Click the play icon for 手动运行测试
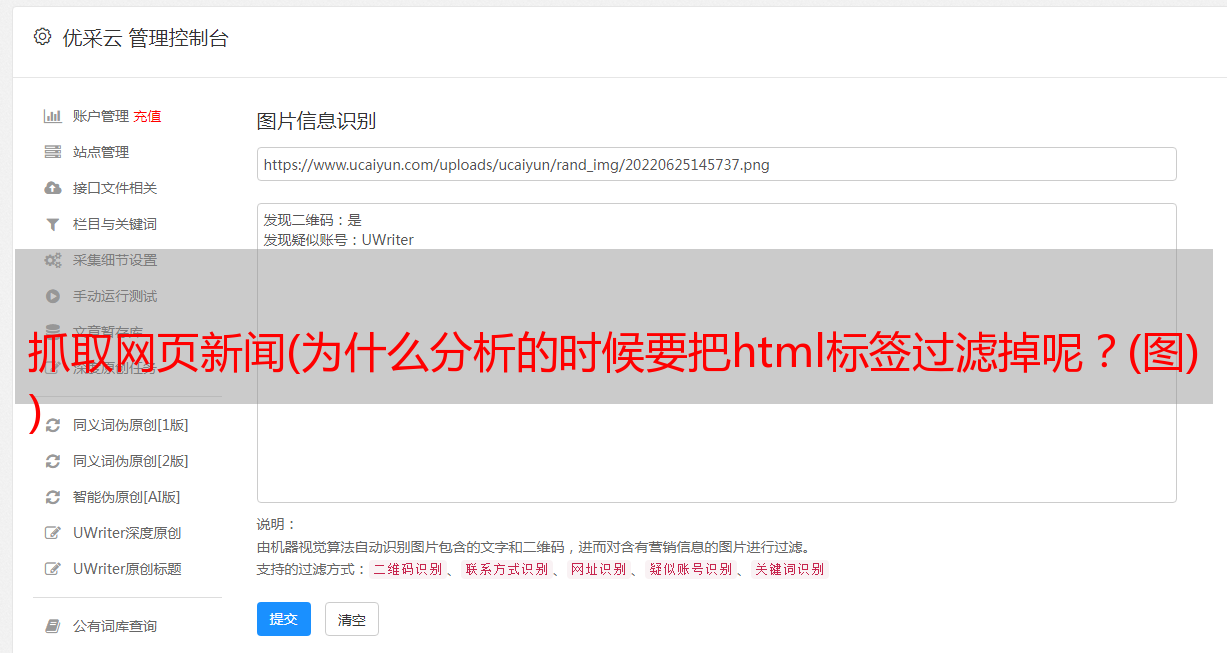1227x653 pixels. tap(53, 296)
